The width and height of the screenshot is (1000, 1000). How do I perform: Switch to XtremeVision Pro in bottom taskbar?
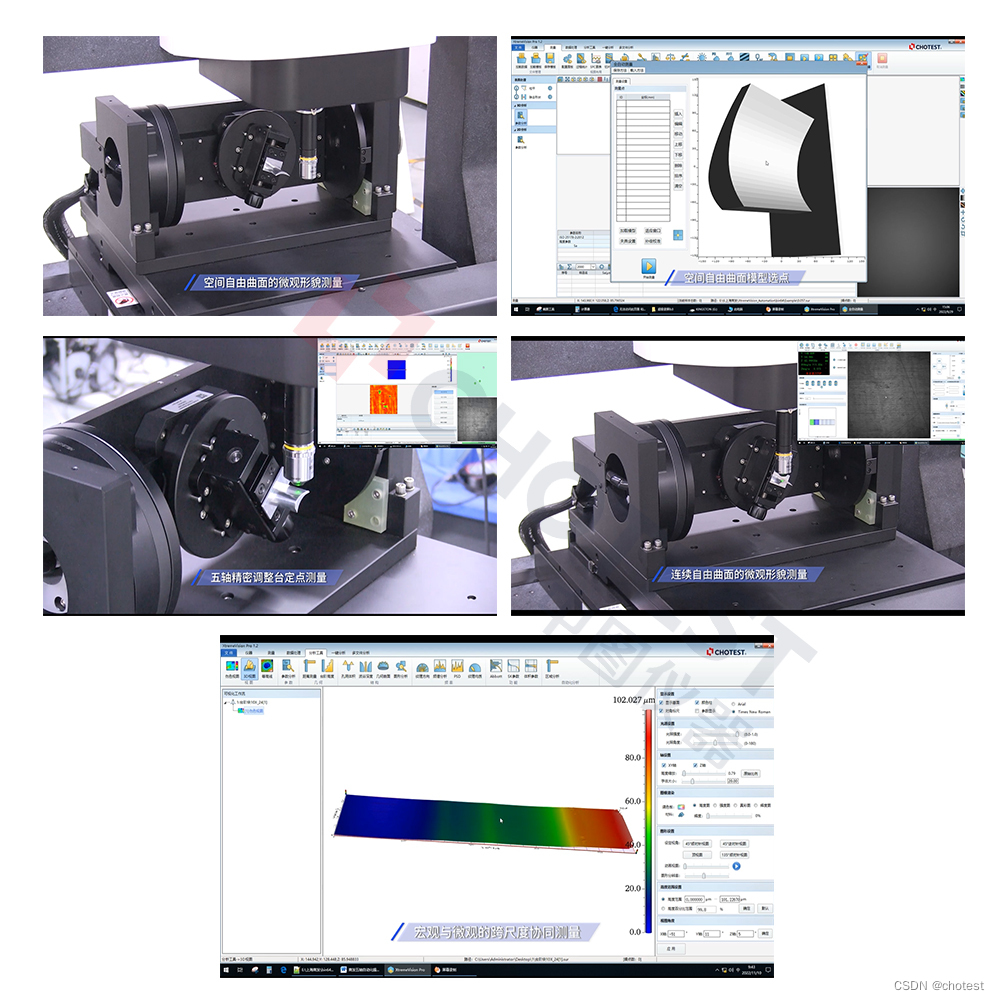406,970
